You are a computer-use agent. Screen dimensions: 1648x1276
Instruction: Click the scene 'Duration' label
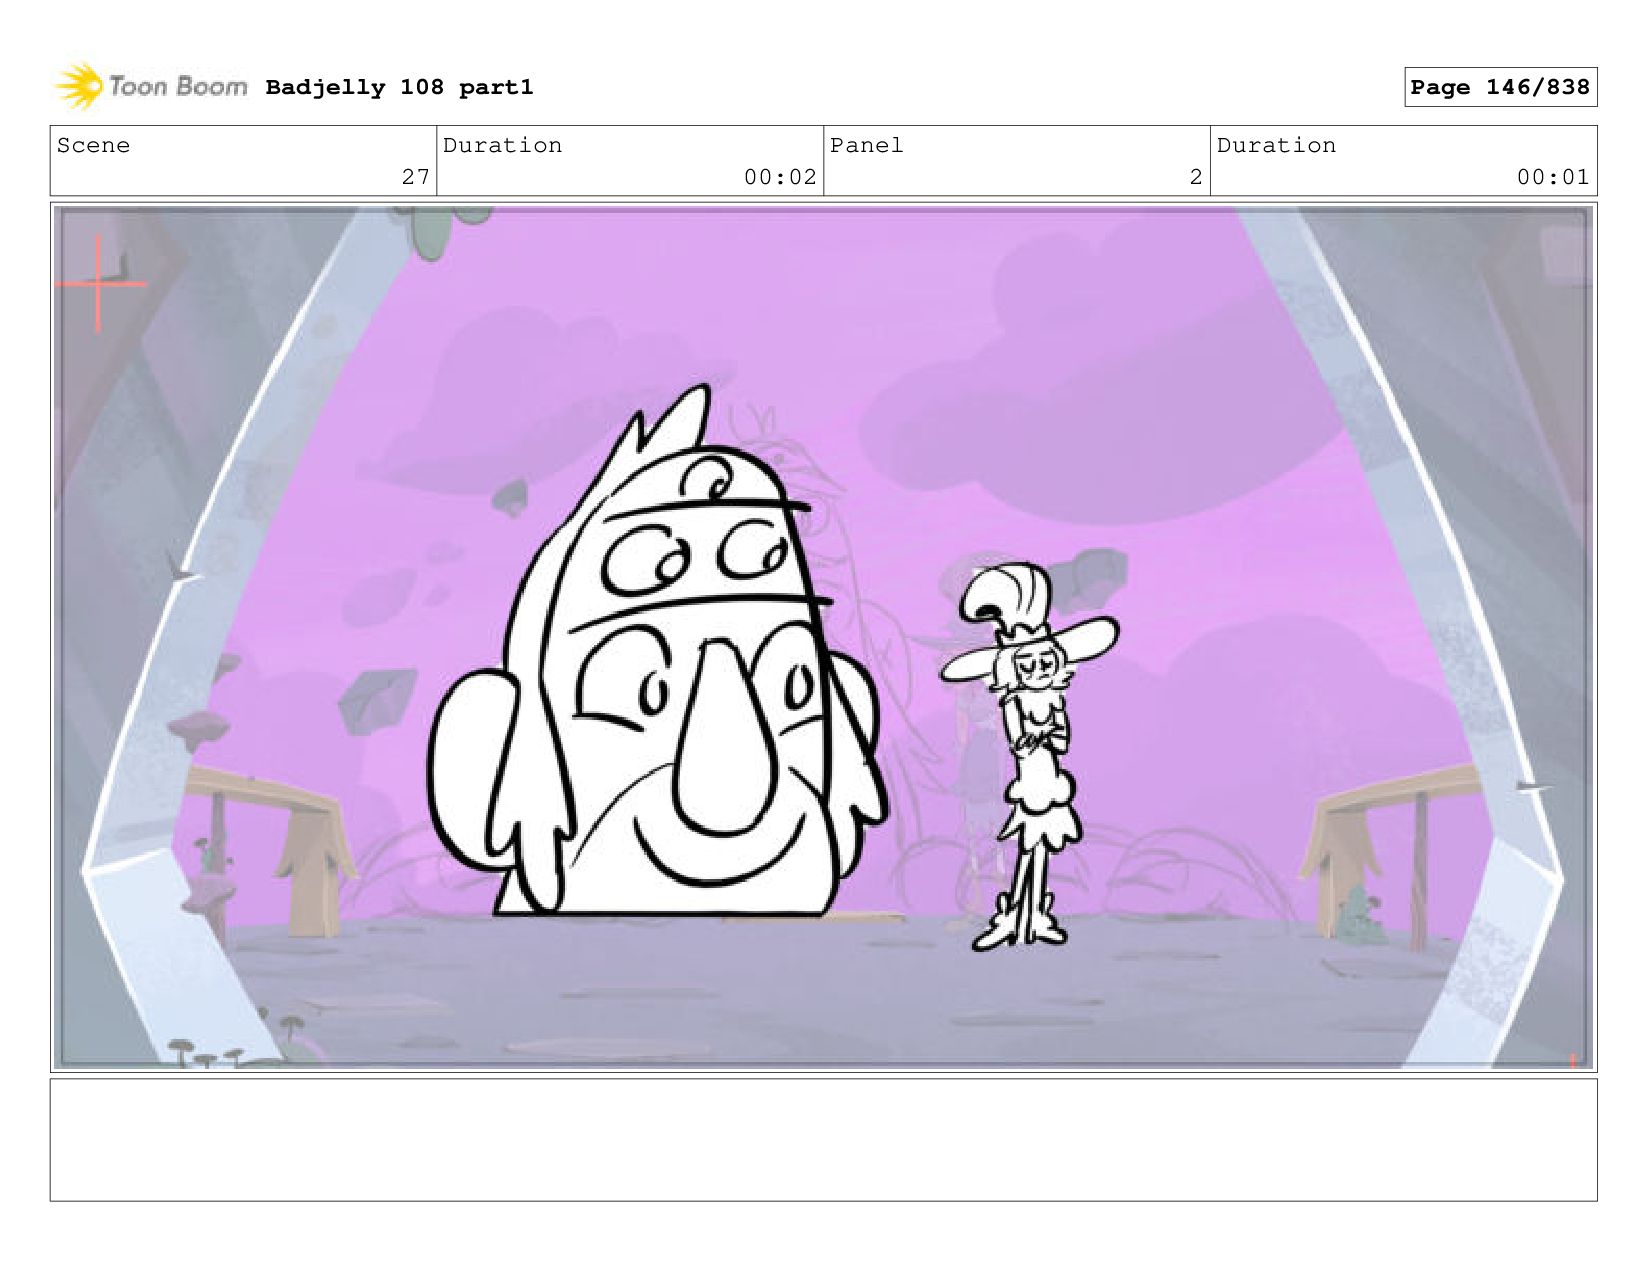pos(502,145)
